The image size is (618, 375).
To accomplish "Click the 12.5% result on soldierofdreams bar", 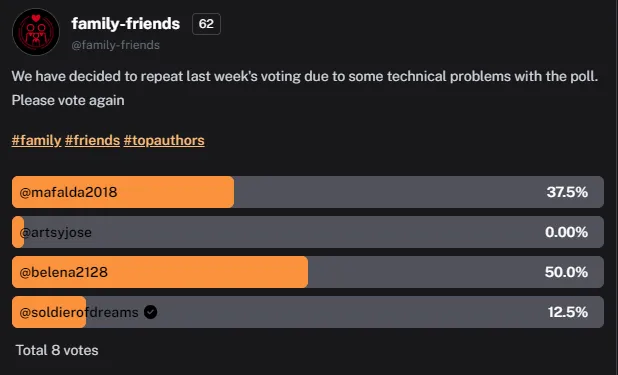I will 568,312.
